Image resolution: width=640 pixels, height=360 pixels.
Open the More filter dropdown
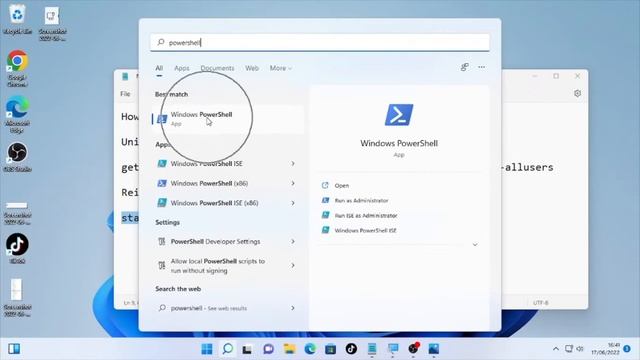[x=280, y=68]
